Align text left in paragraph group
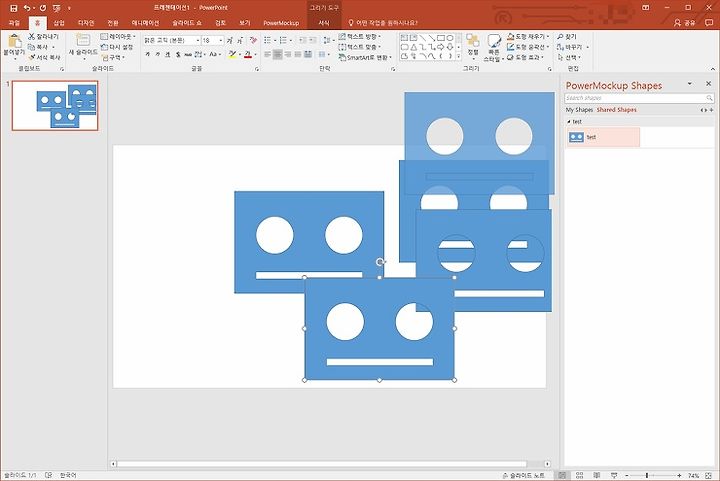Screen dimensions: 720x481 [x=268, y=54]
